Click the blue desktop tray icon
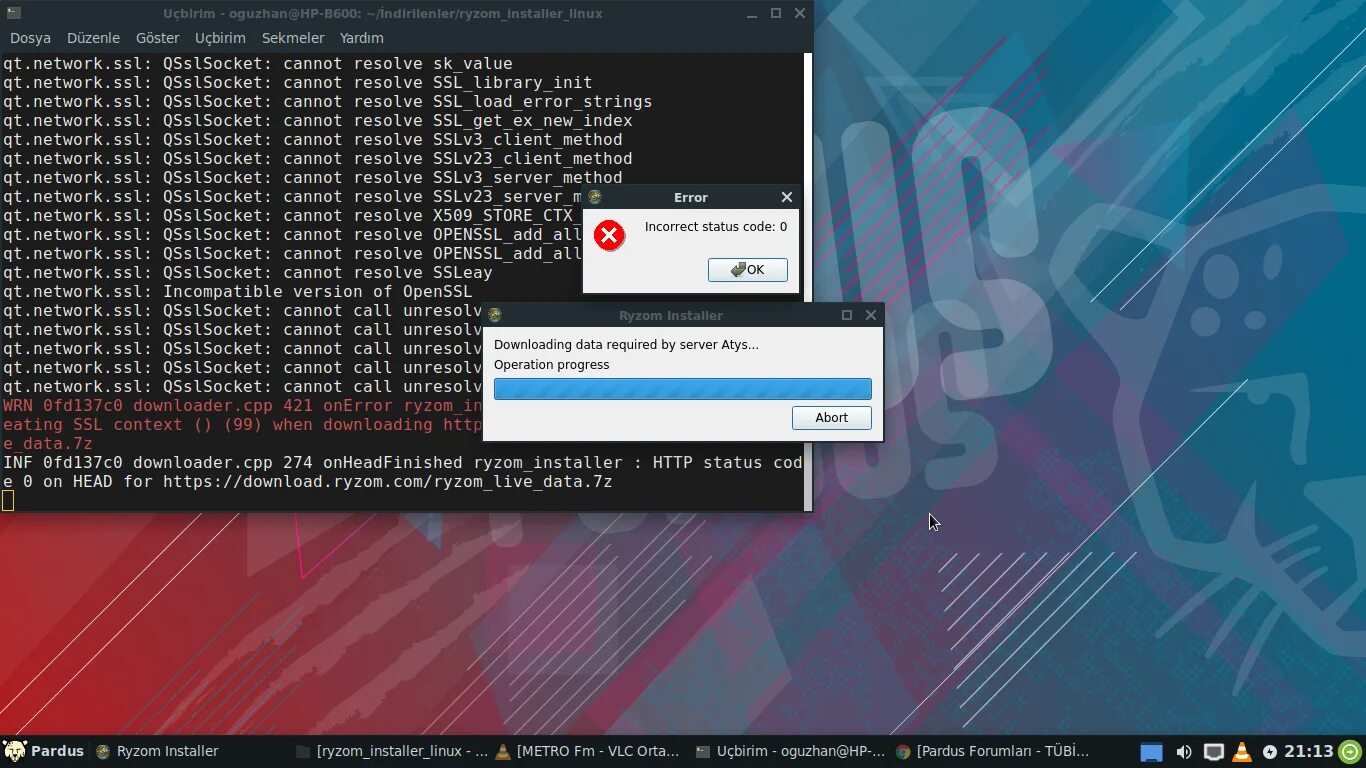Screen dimensions: 1366x768 (1152, 752)
